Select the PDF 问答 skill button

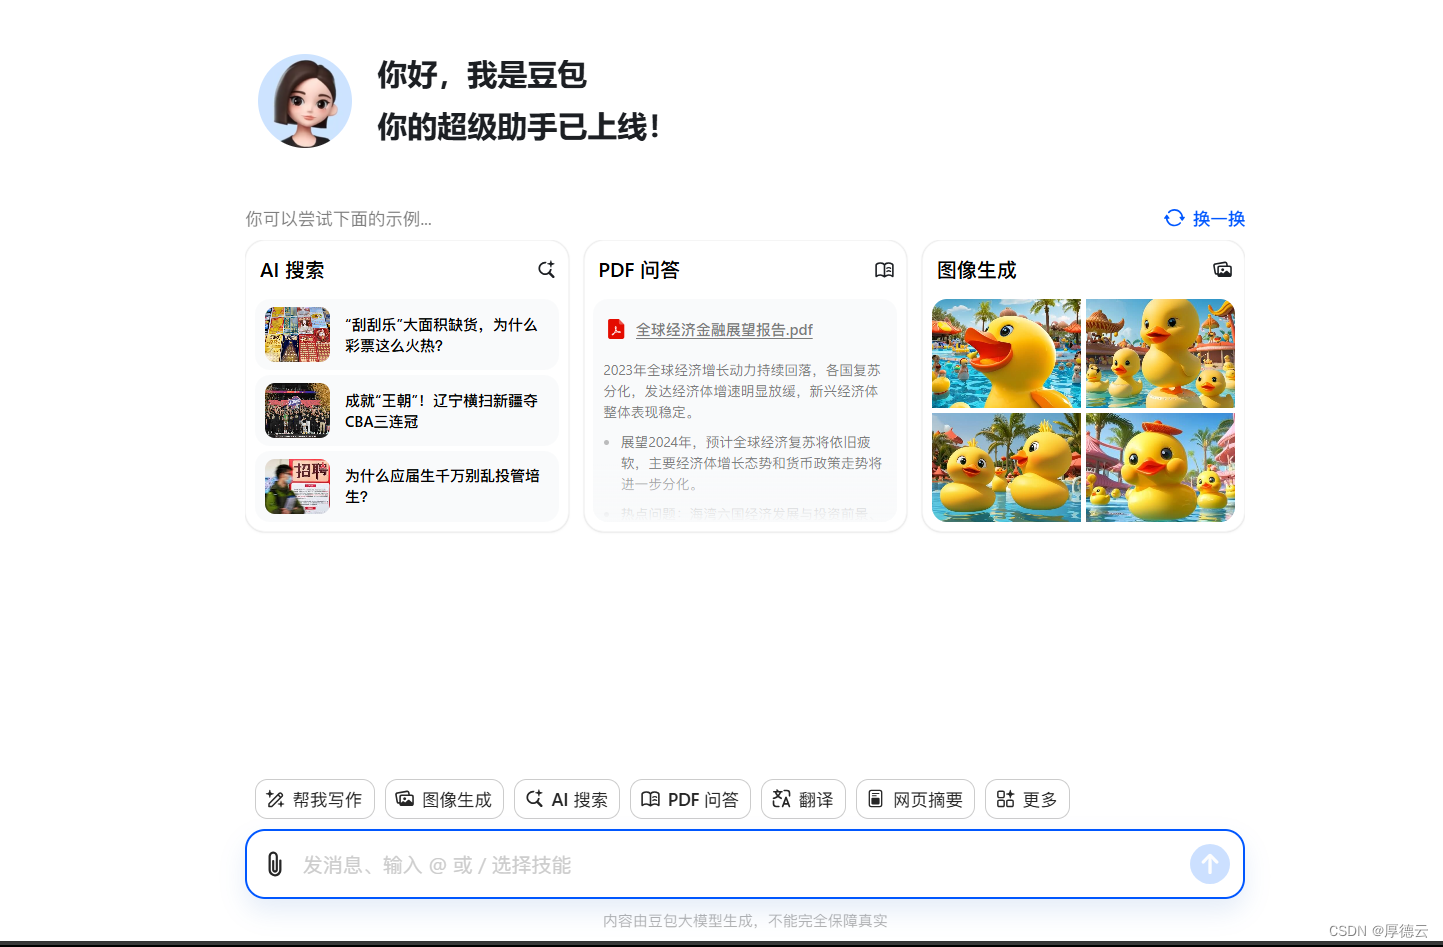click(x=690, y=799)
